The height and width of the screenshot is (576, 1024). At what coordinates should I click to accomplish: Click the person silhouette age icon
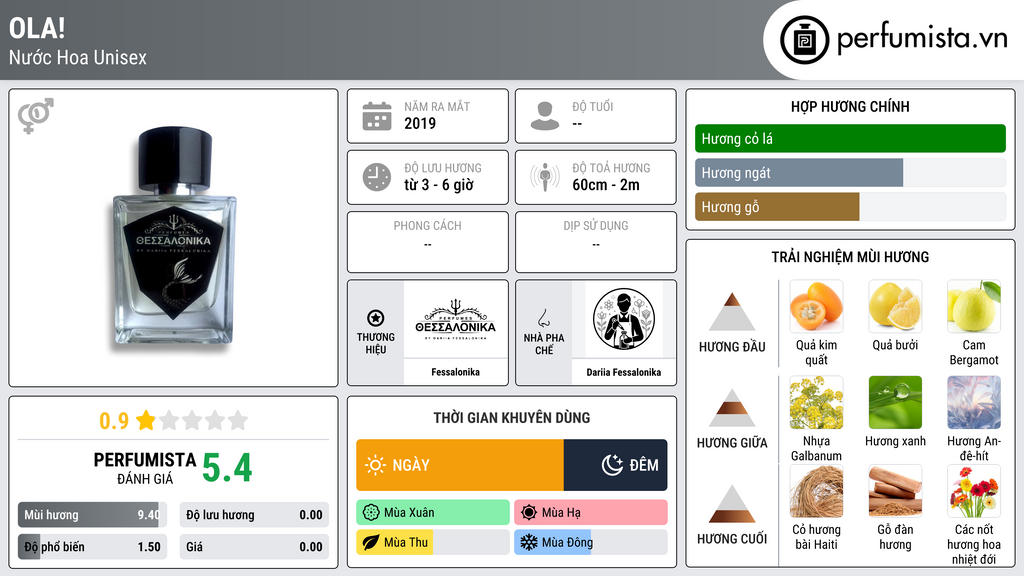click(545, 116)
